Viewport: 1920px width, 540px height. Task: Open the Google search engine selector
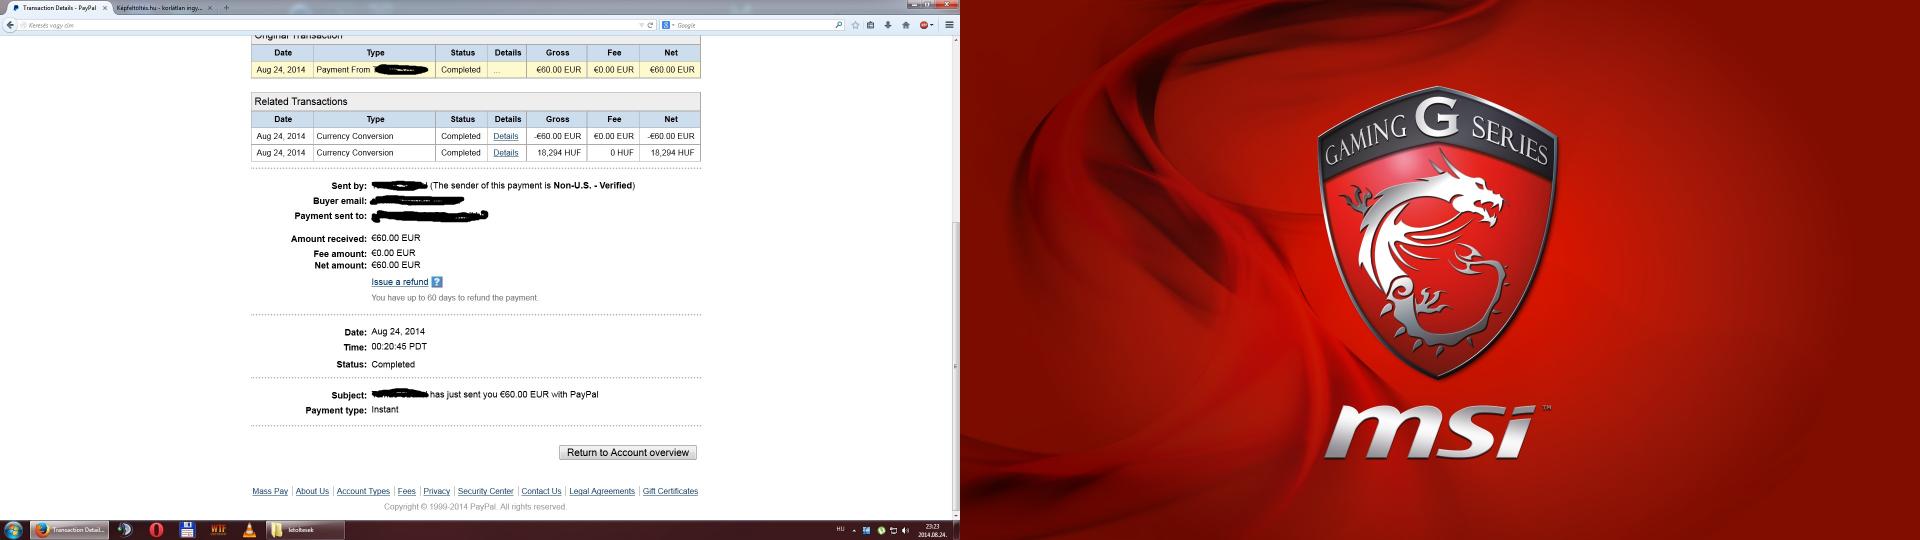pos(667,25)
